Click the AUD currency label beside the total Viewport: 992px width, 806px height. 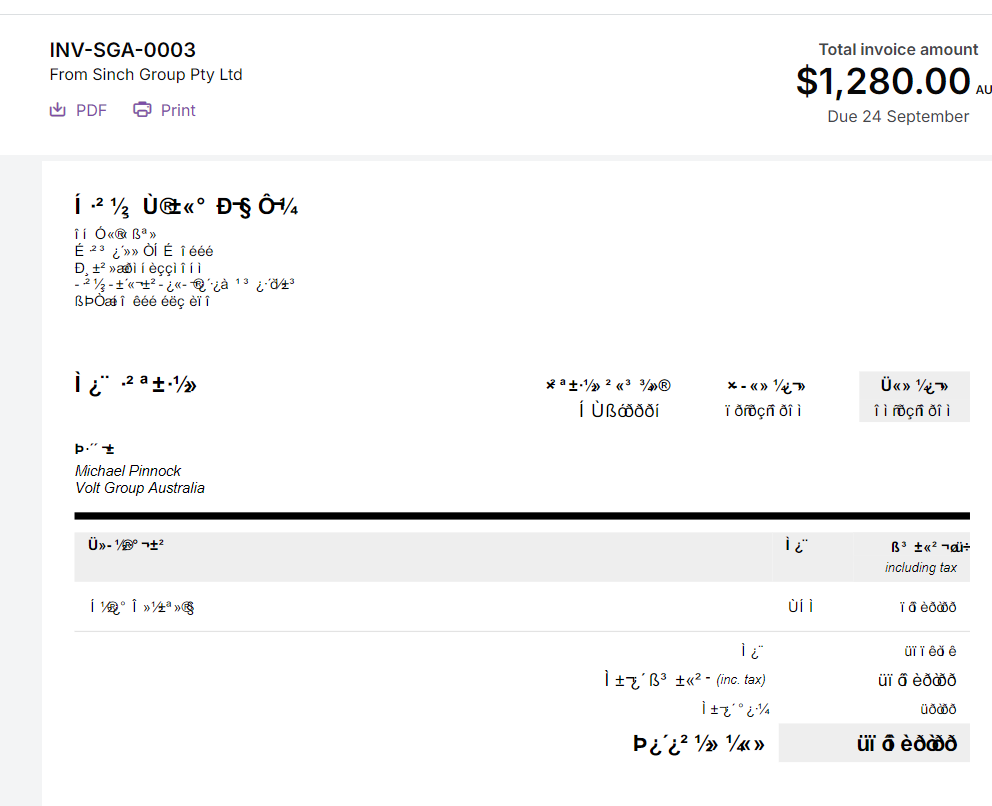(x=984, y=90)
